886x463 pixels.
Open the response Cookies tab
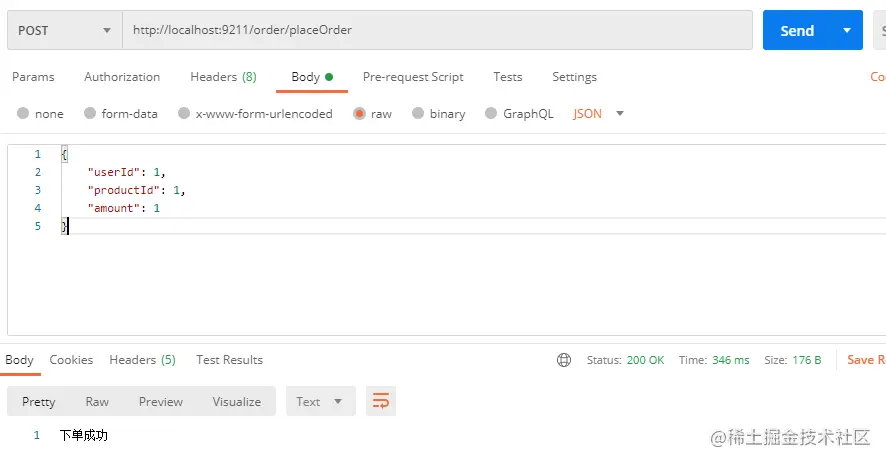pyautogui.click(x=71, y=360)
